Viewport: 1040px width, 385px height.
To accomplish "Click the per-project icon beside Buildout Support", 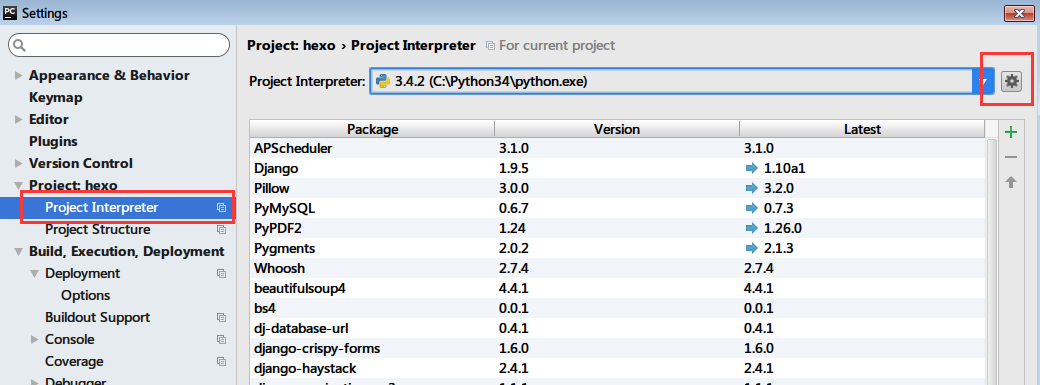I will click(x=222, y=318).
